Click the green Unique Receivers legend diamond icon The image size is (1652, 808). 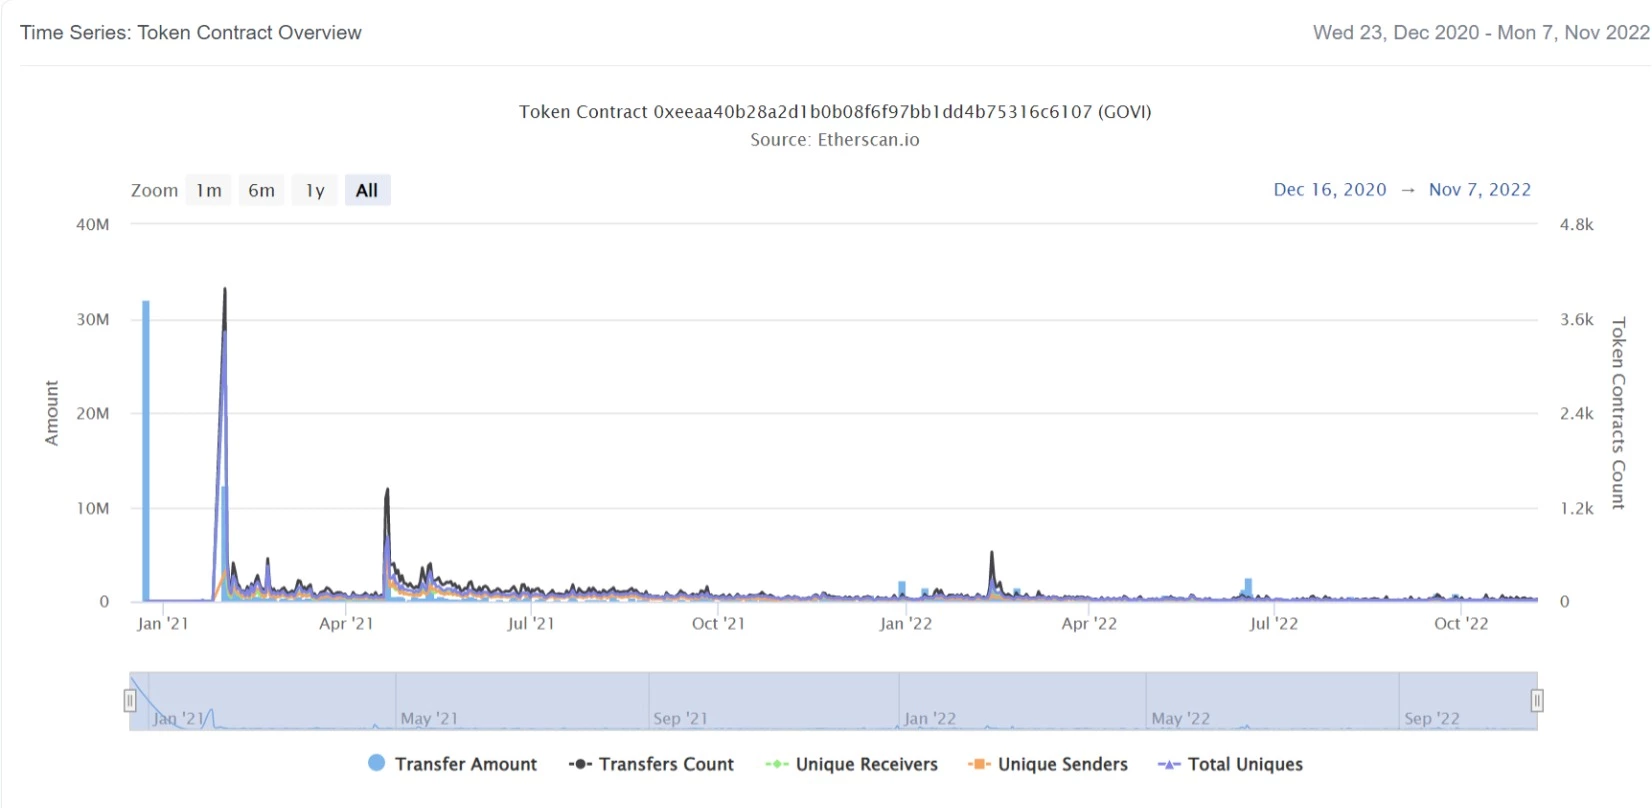[x=777, y=764]
